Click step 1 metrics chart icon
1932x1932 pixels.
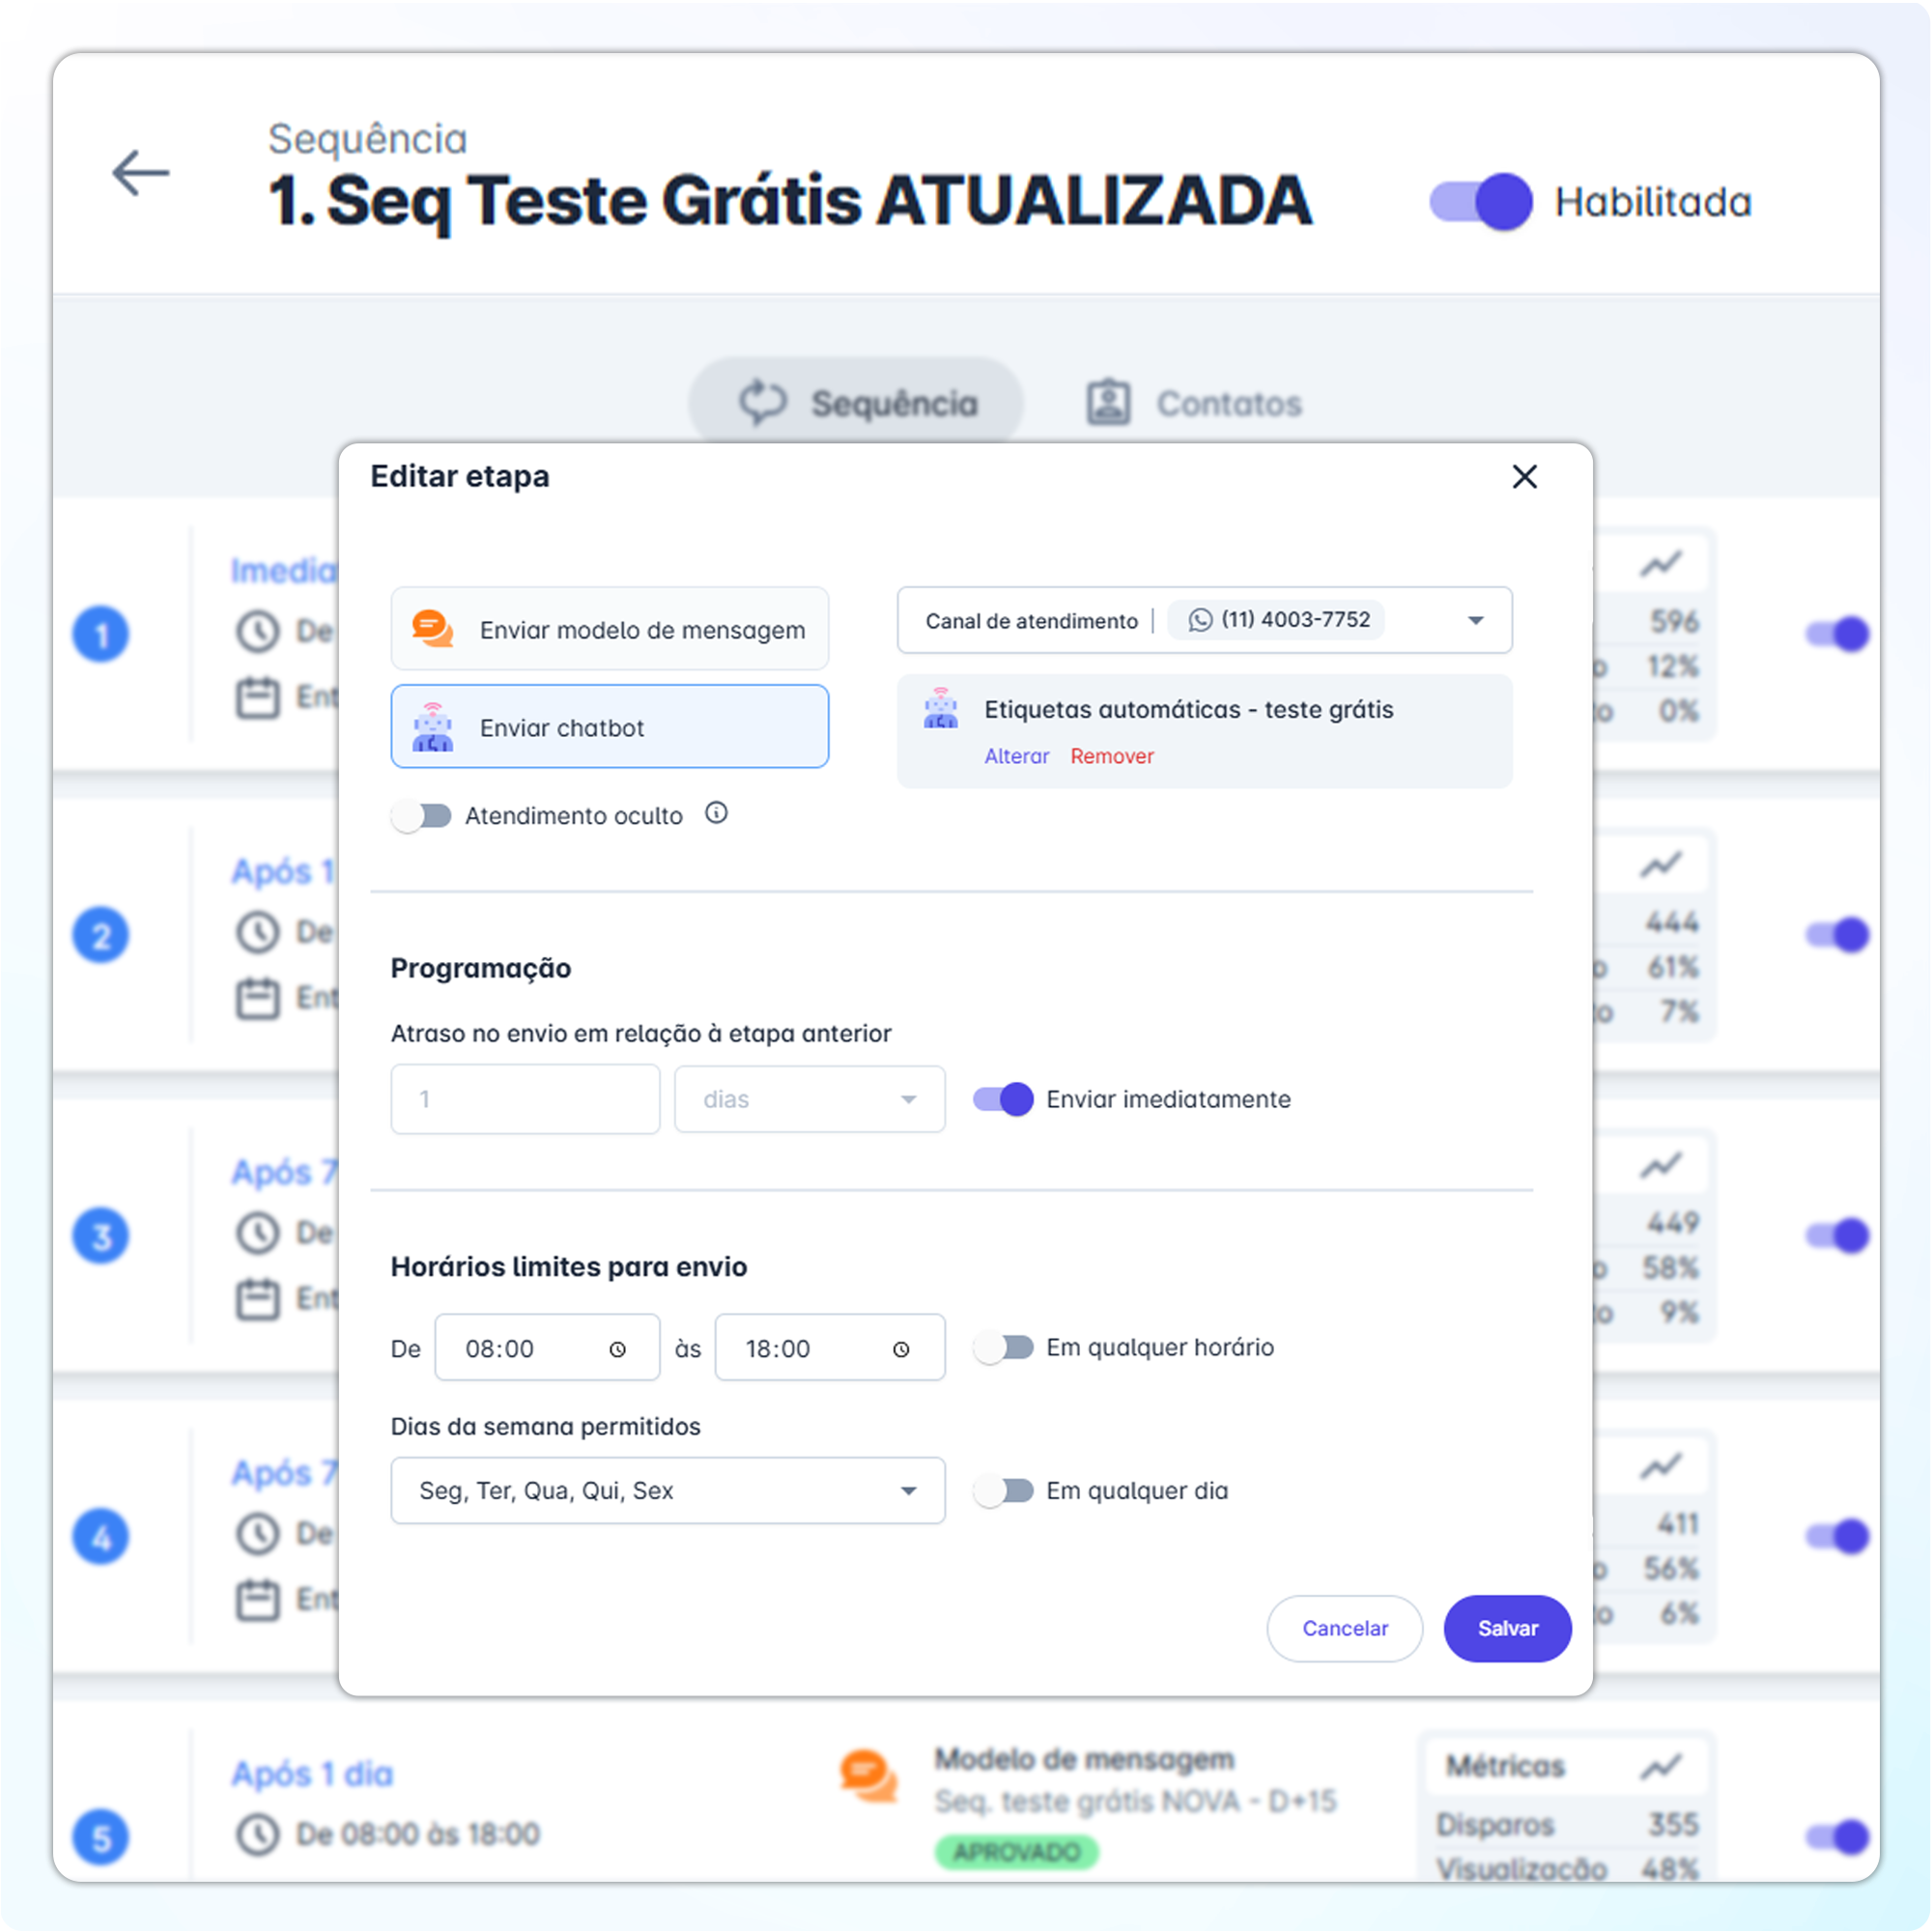pos(1660,565)
